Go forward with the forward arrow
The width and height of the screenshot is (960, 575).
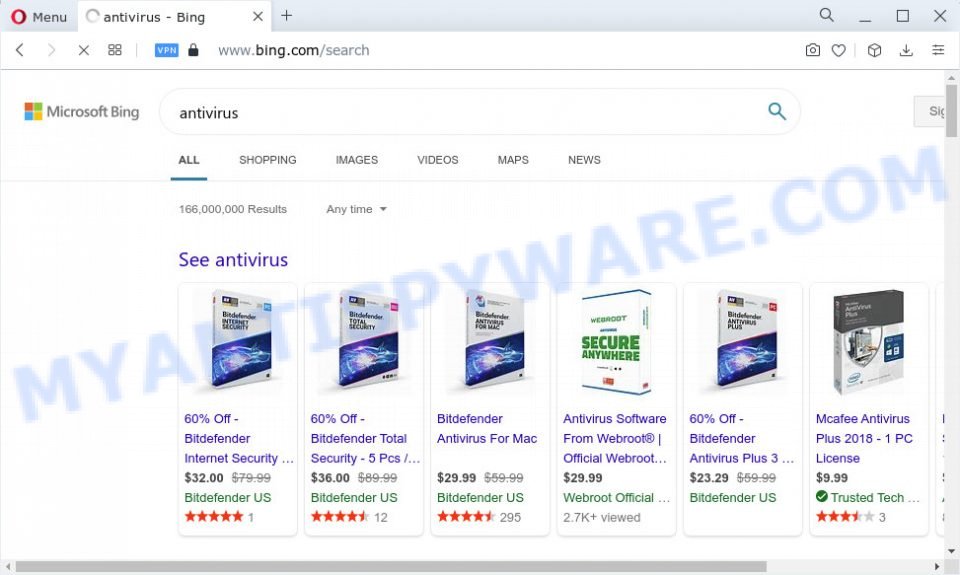[51, 50]
